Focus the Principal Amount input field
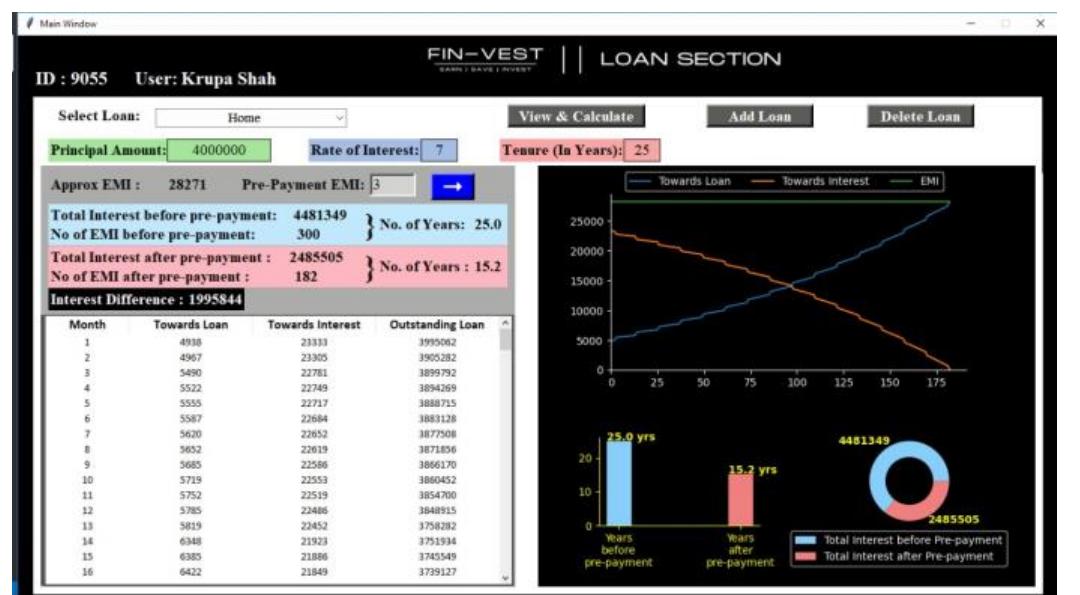 [218, 151]
